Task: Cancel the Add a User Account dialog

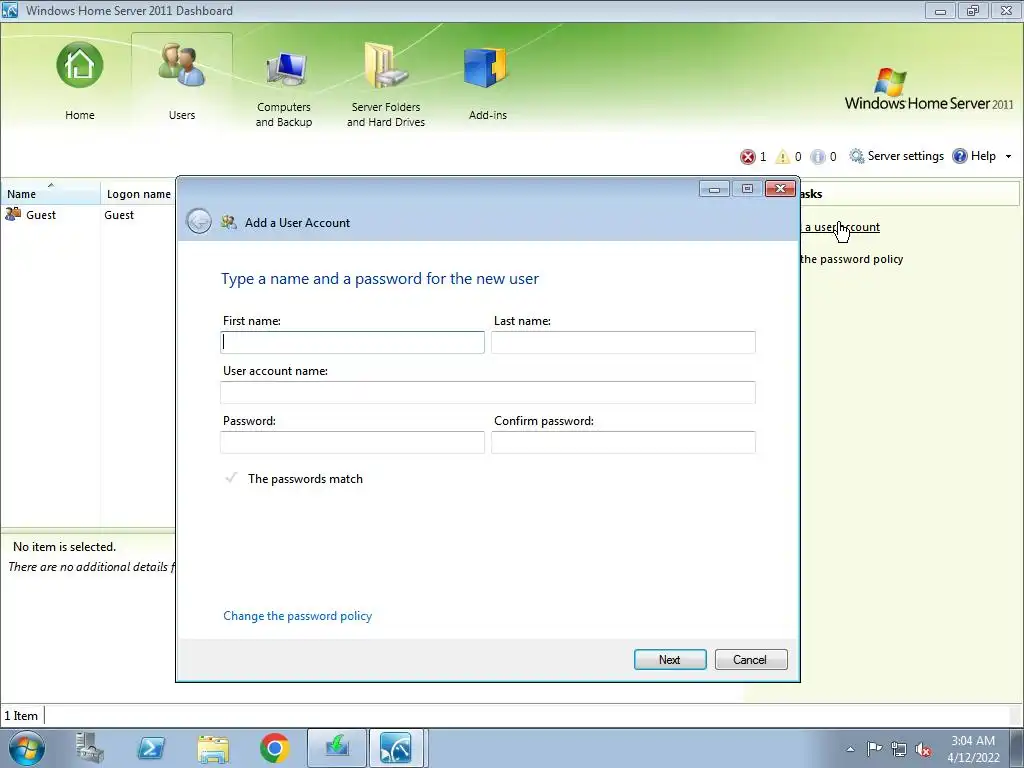Action: (x=751, y=660)
